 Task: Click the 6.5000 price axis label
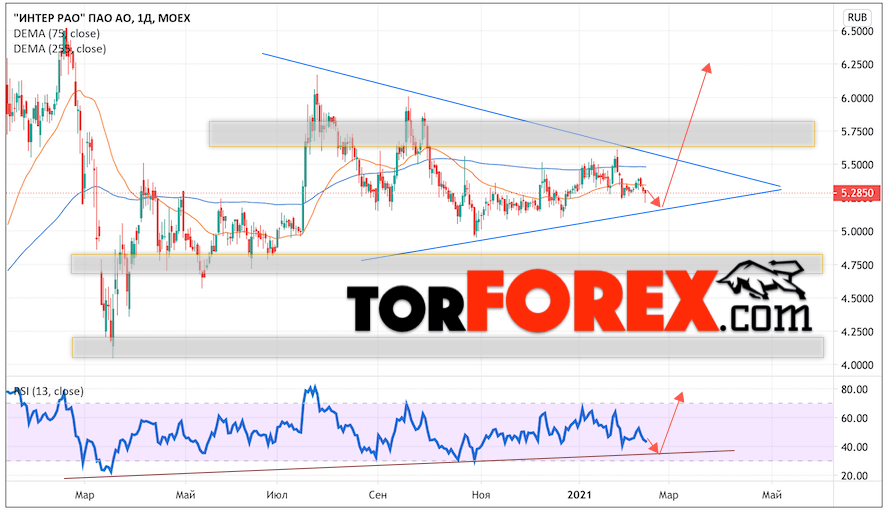pyautogui.click(x=857, y=32)
